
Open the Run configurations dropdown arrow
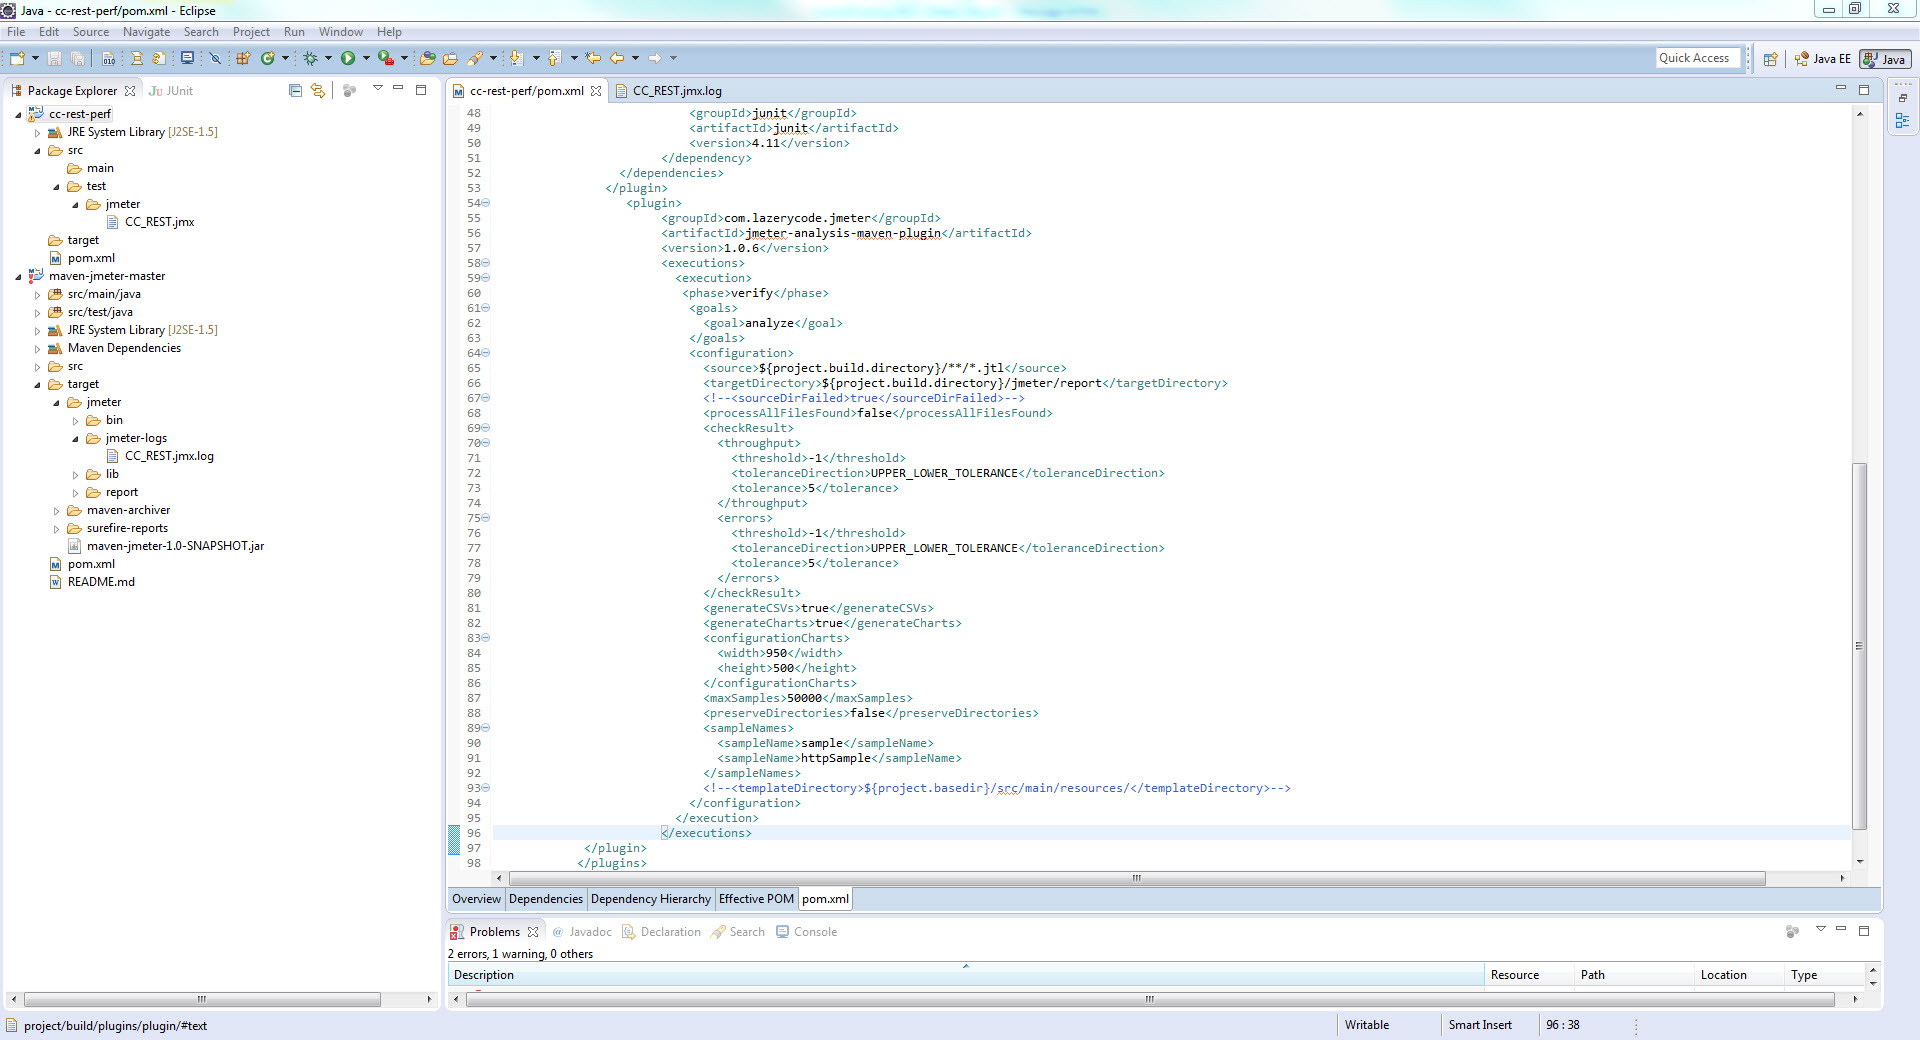[x=366, y=59]
